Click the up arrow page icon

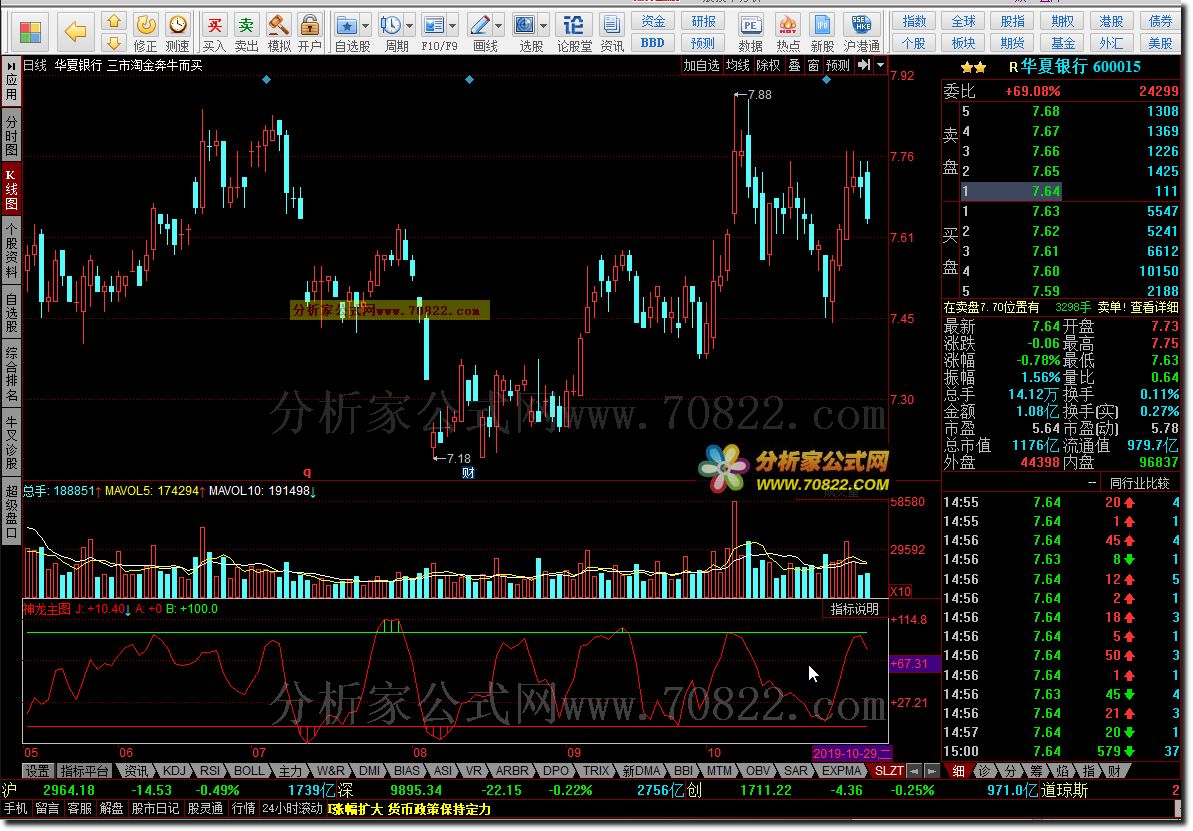coord(113,21)
